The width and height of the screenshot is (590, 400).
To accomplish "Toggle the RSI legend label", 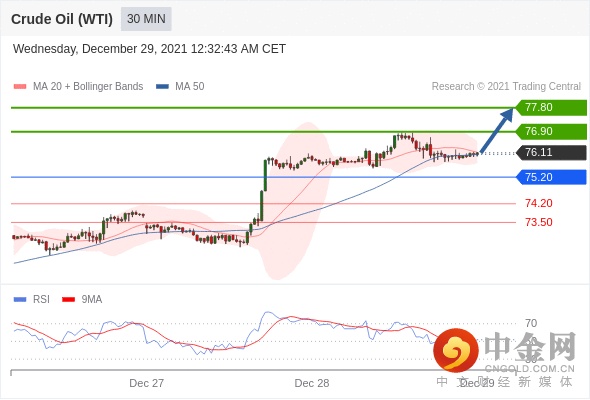I will (x=41, y=300).
